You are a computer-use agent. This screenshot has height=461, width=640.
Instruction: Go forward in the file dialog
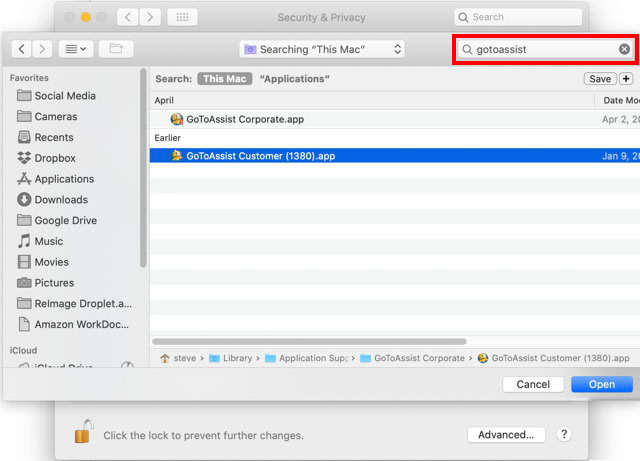click(x=42, y=49)
